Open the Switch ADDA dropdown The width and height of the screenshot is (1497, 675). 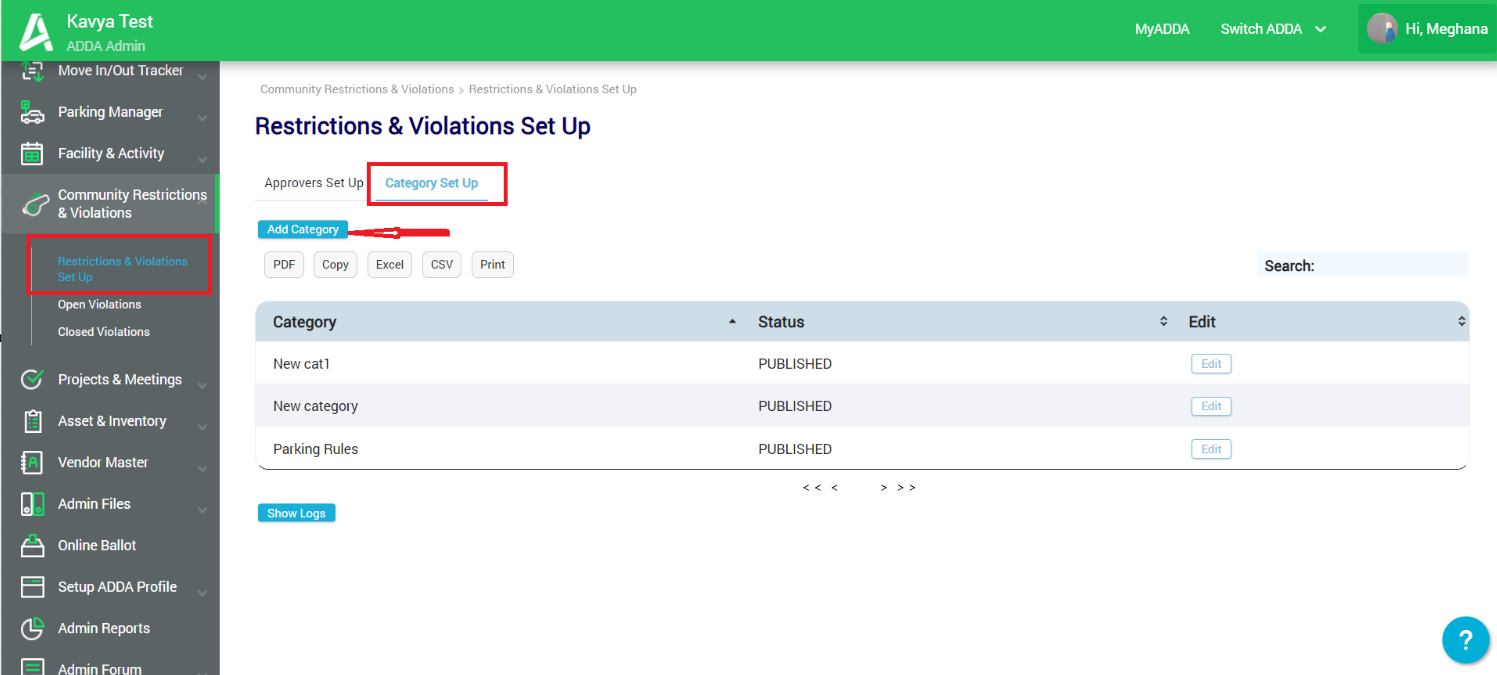tap(1273, 29)
